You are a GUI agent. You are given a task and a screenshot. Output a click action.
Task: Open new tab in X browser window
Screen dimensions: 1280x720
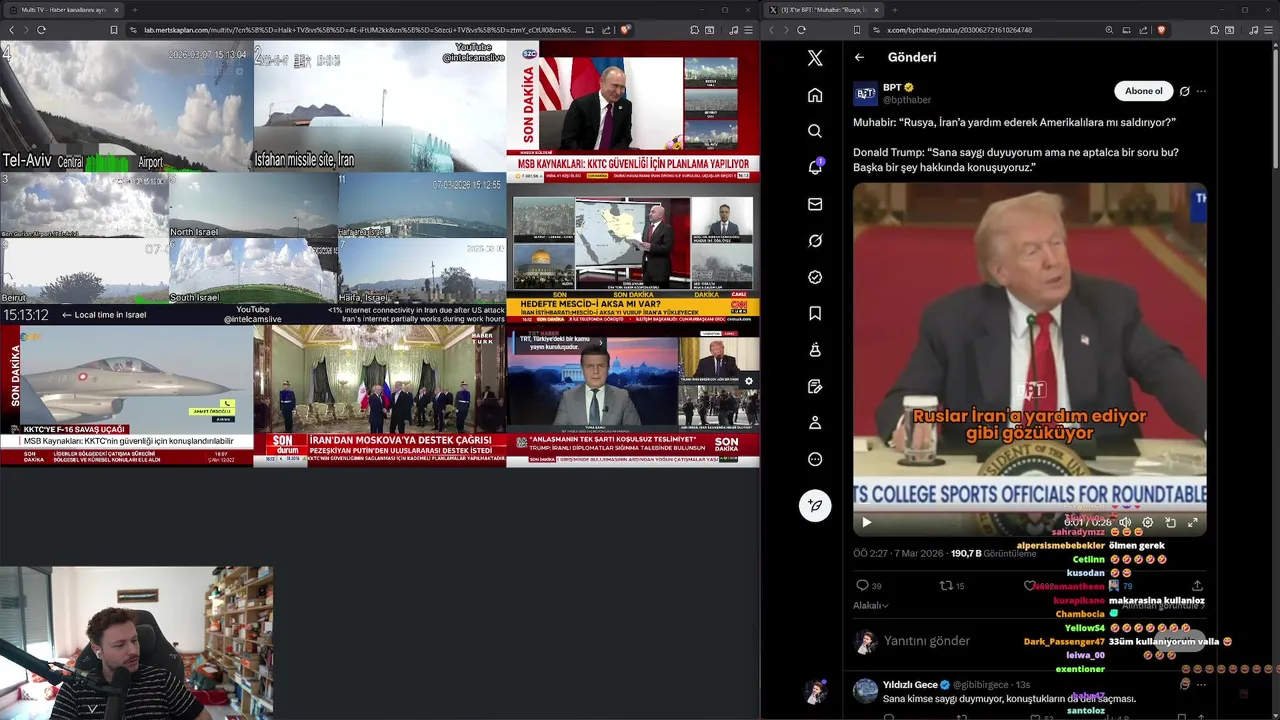(896, 10)
